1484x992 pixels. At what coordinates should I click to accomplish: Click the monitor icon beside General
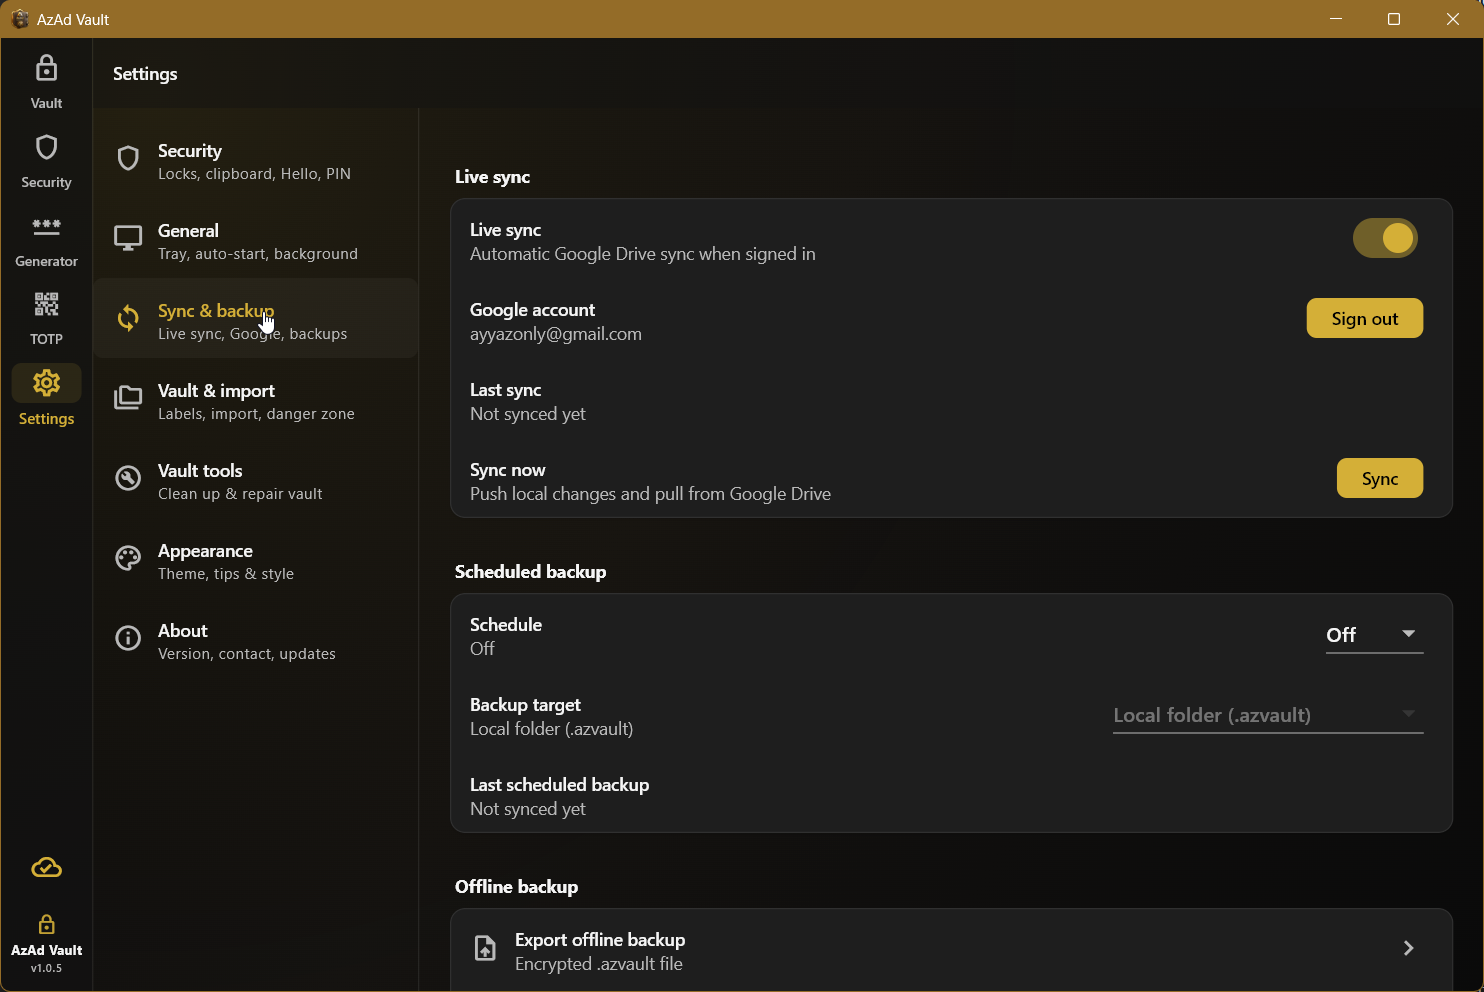128,238
